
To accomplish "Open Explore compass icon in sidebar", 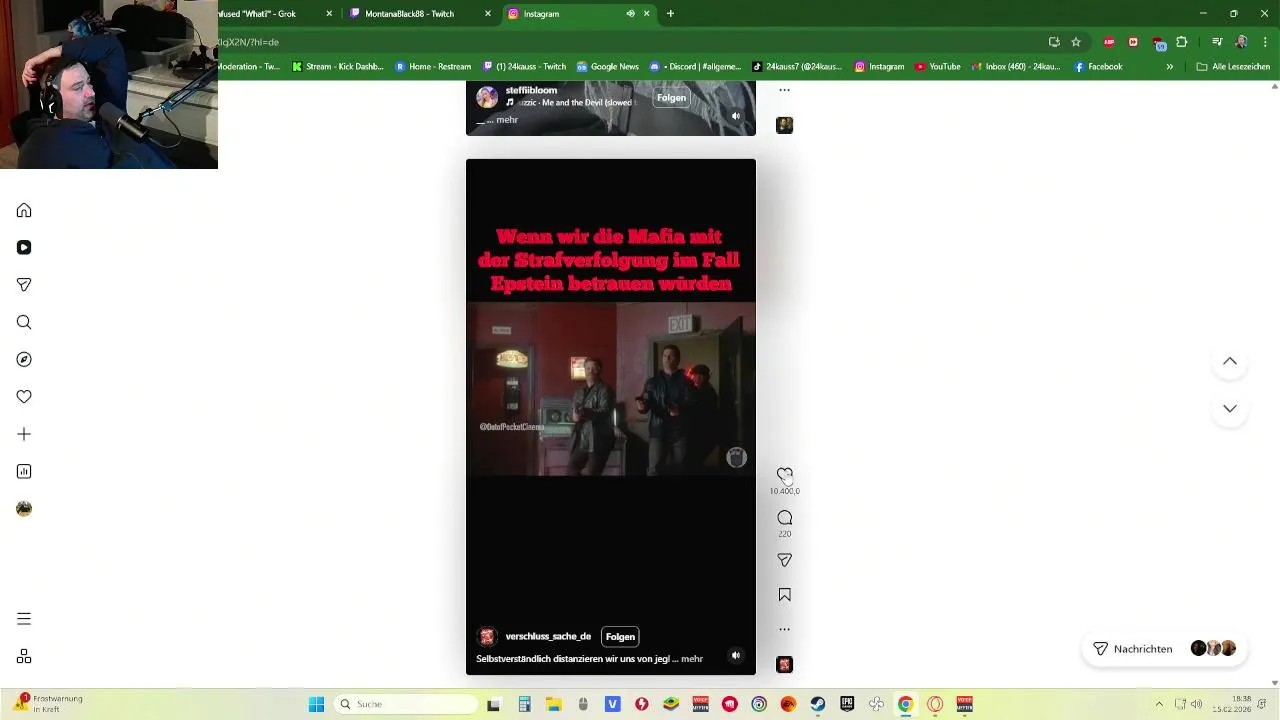I will [24, 359].
